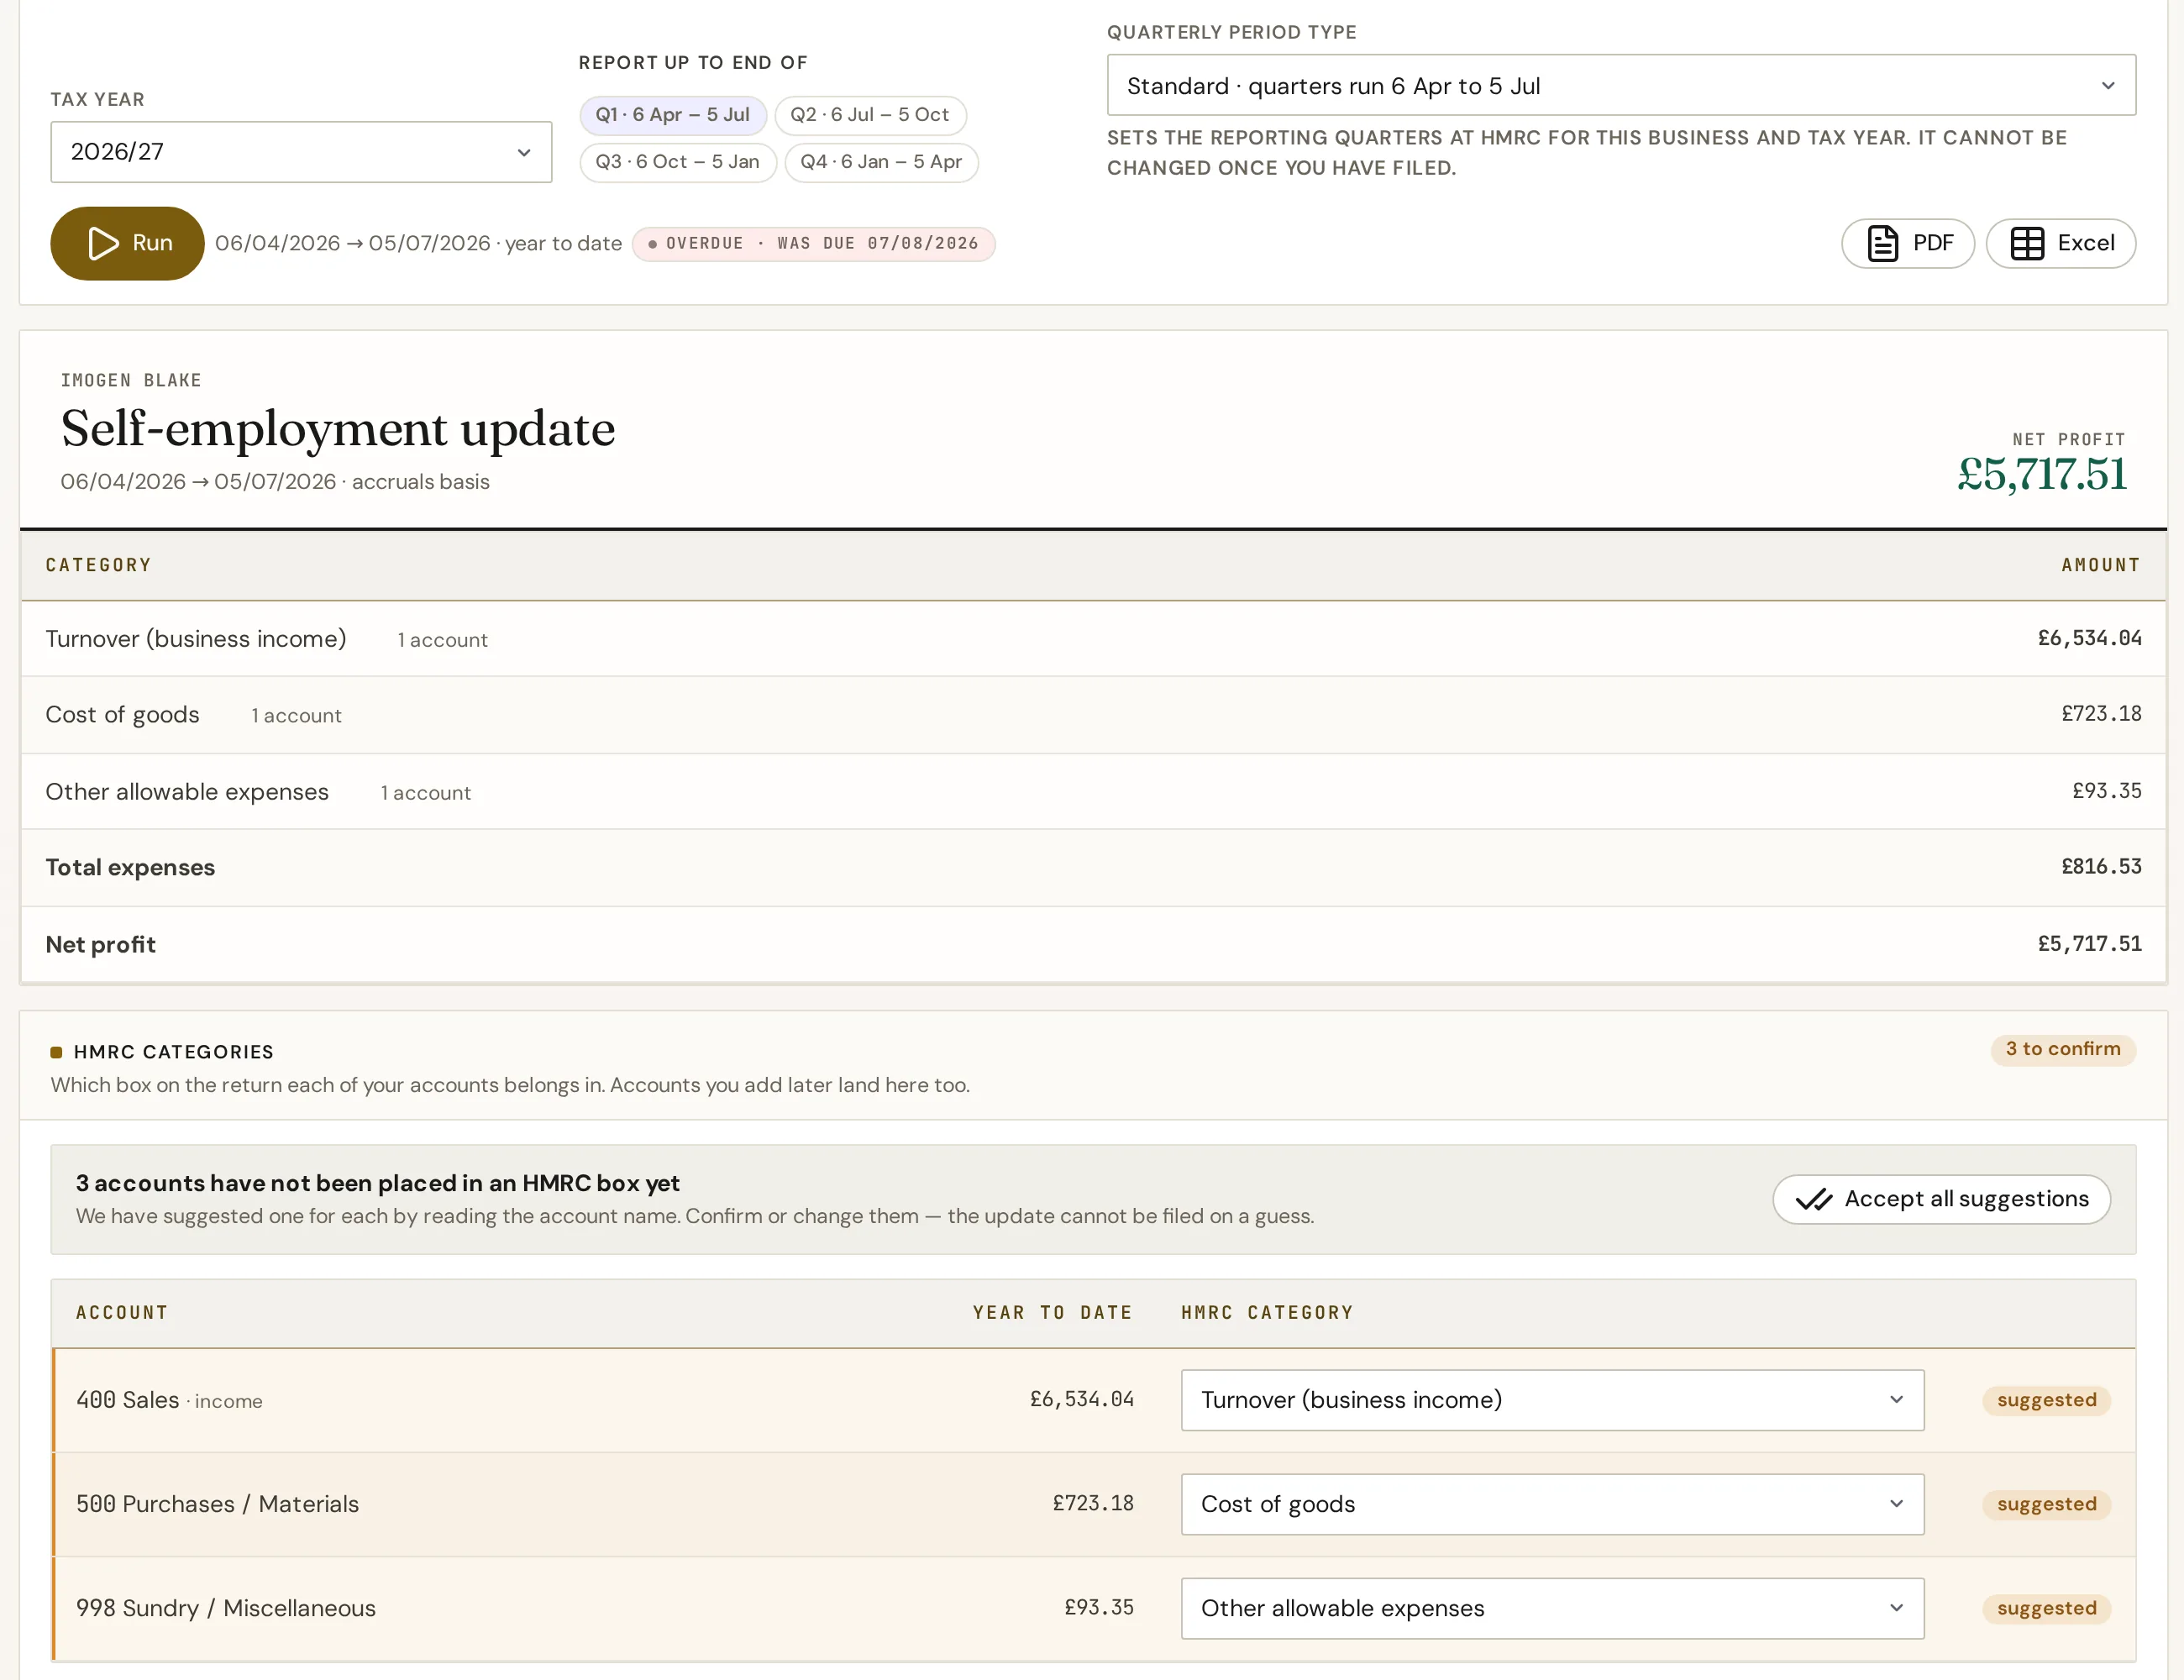
Task: Click the suggested tag on the 998 Sundry row
Action: pos(2046,1608)
